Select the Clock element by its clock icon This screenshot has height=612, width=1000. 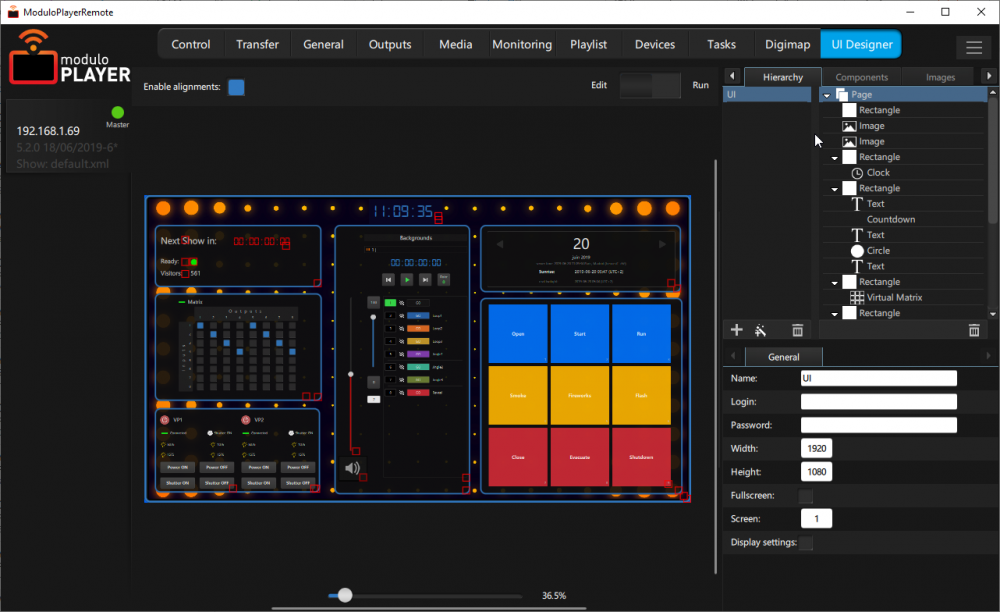point(857,172)
